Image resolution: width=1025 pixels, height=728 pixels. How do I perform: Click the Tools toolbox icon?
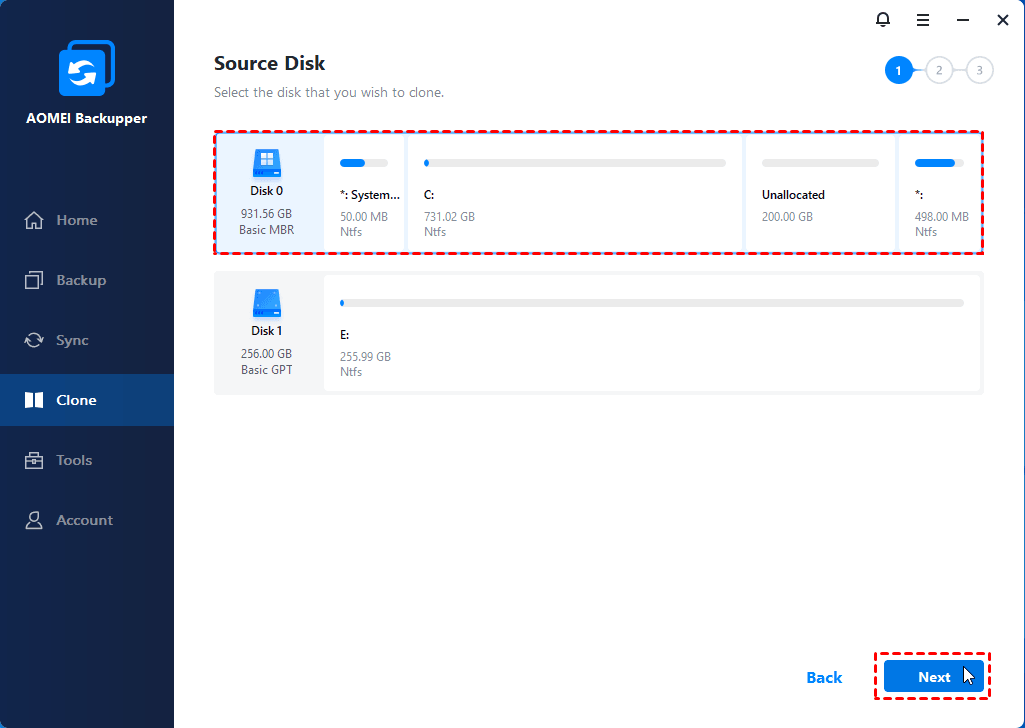coord(35,460)
